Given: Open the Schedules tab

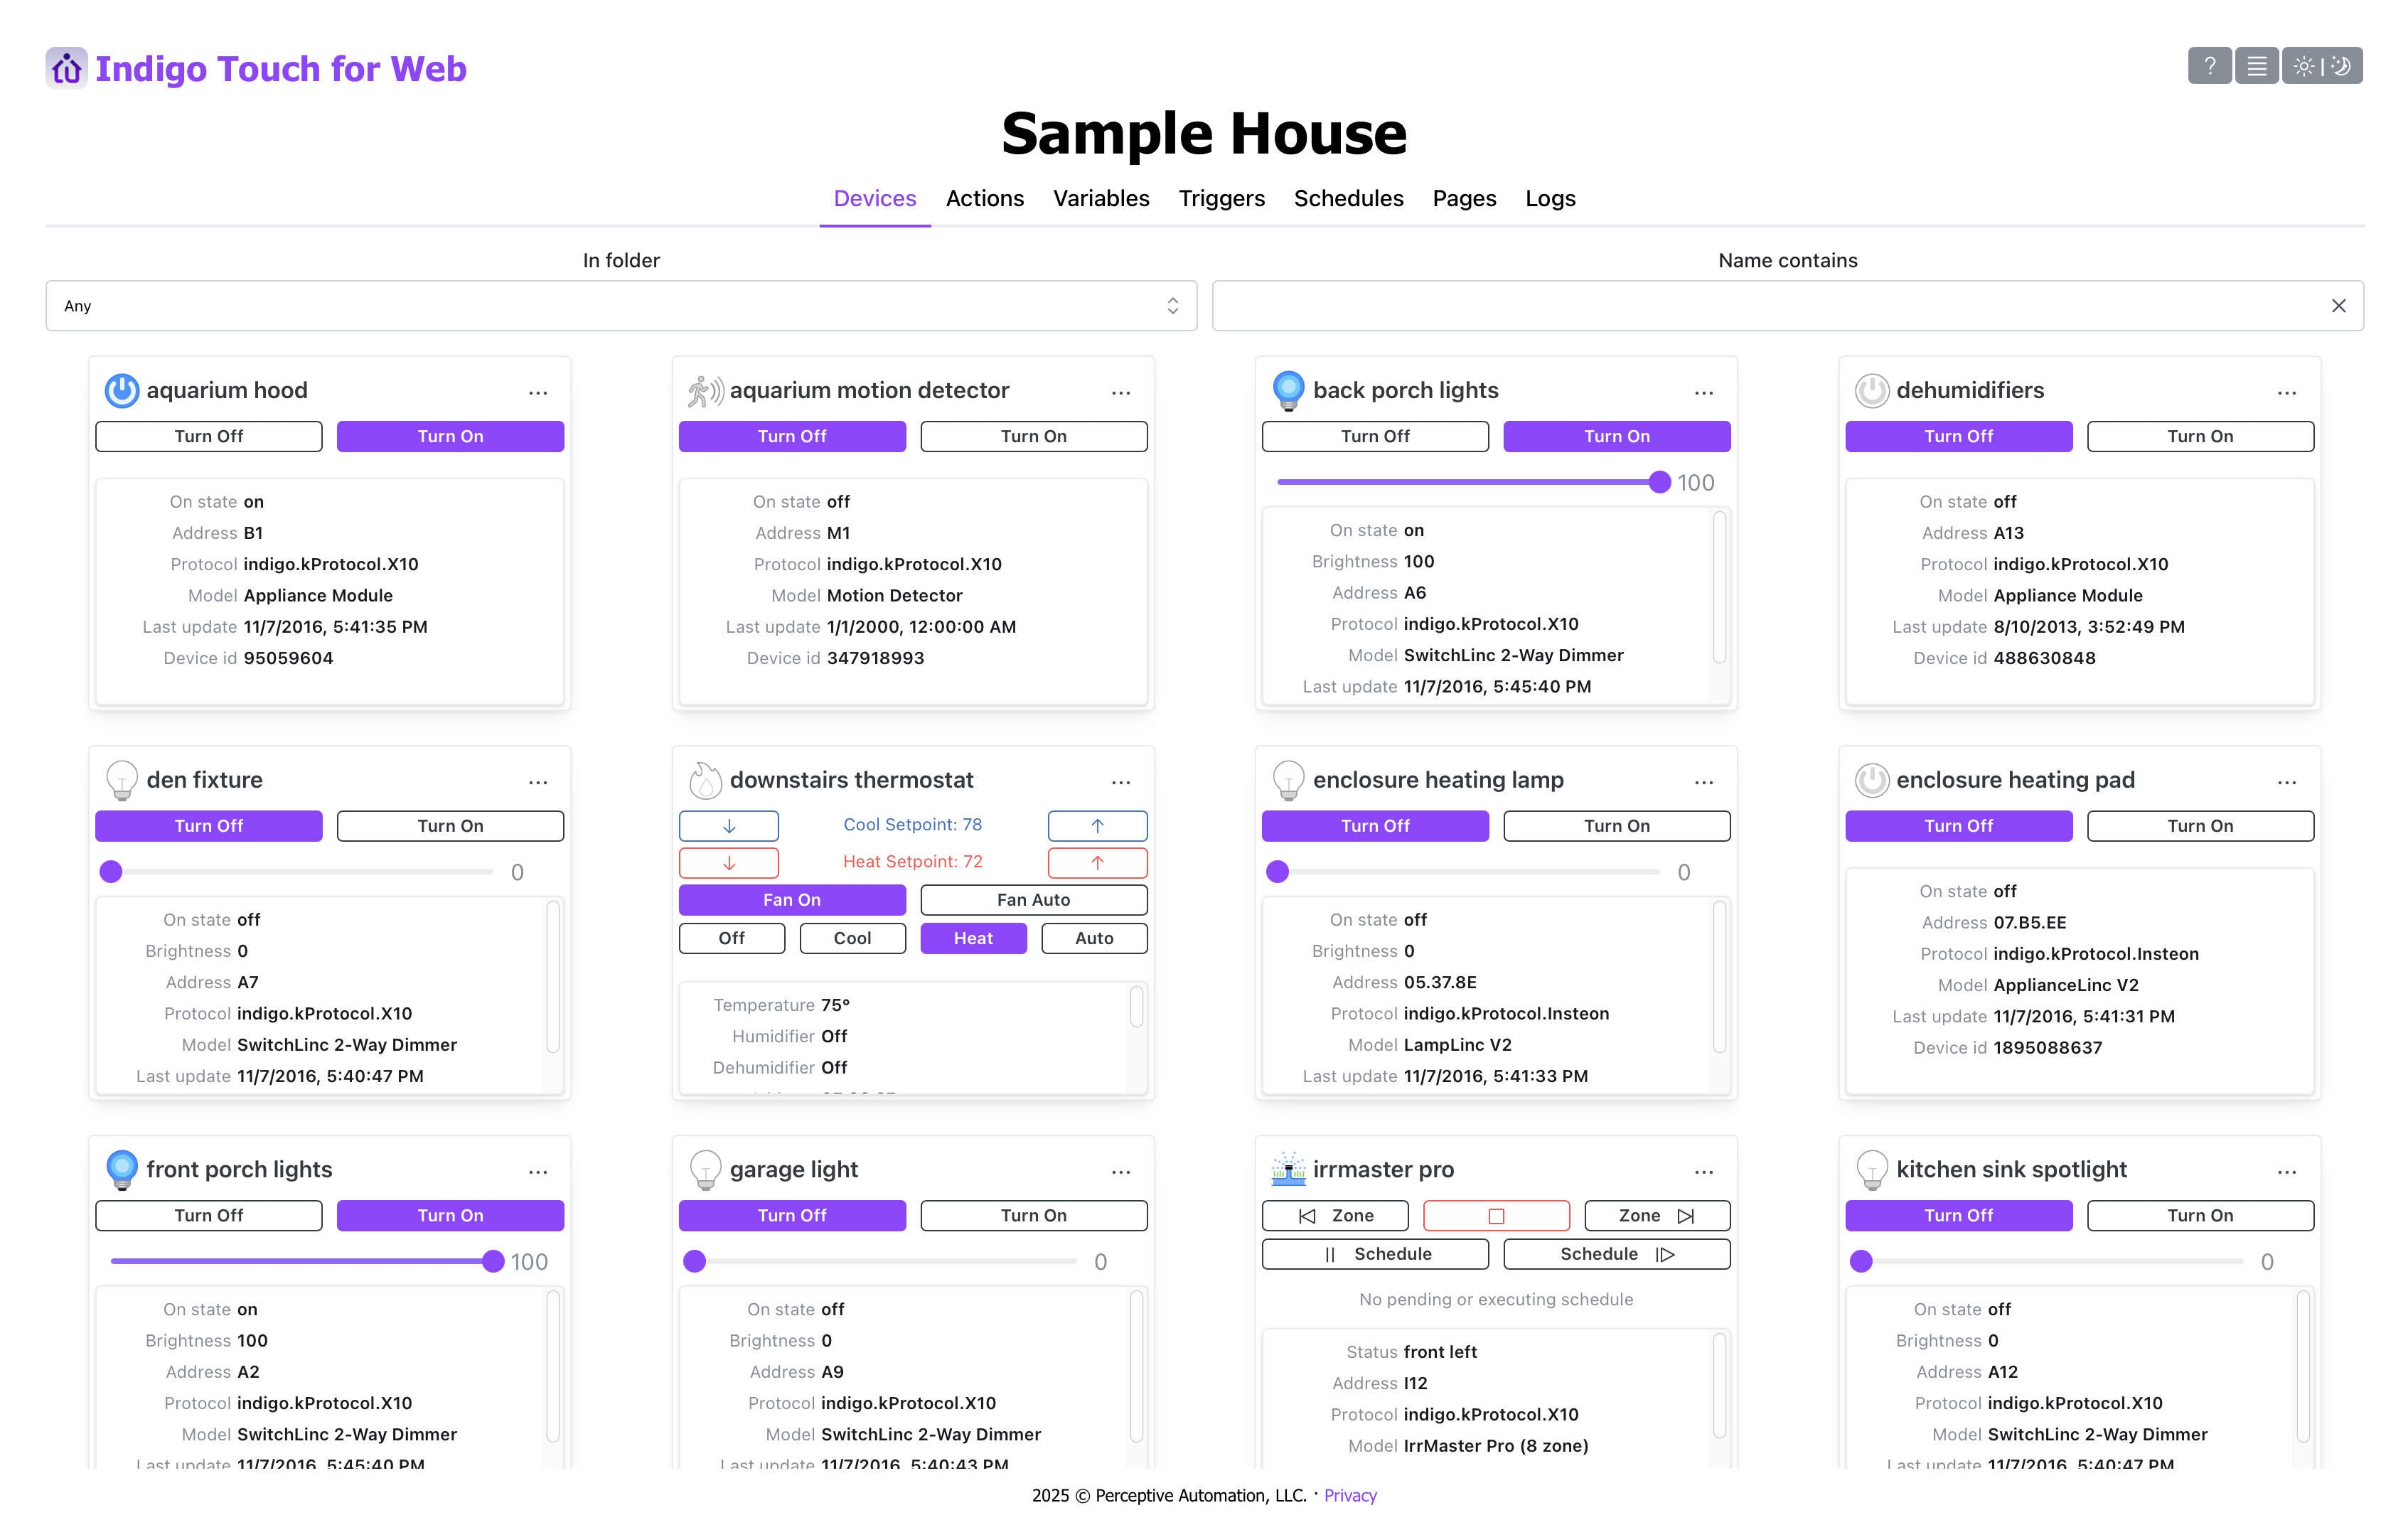Looking at the screenshot, I should 1349,198.
